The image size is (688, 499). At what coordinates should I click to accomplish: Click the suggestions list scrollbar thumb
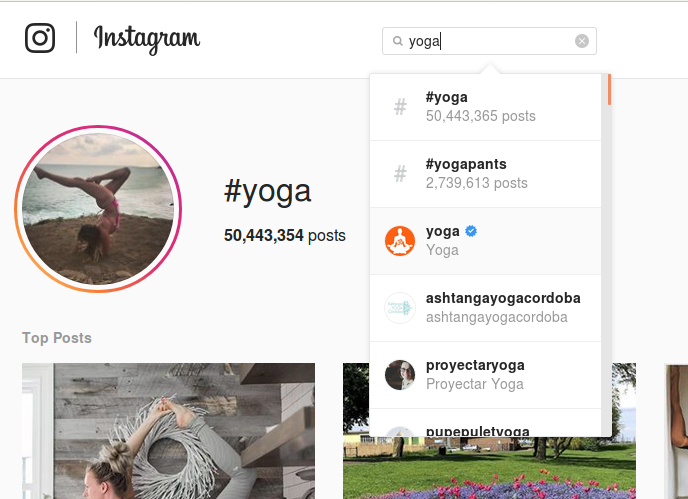[x=609, y=90]
